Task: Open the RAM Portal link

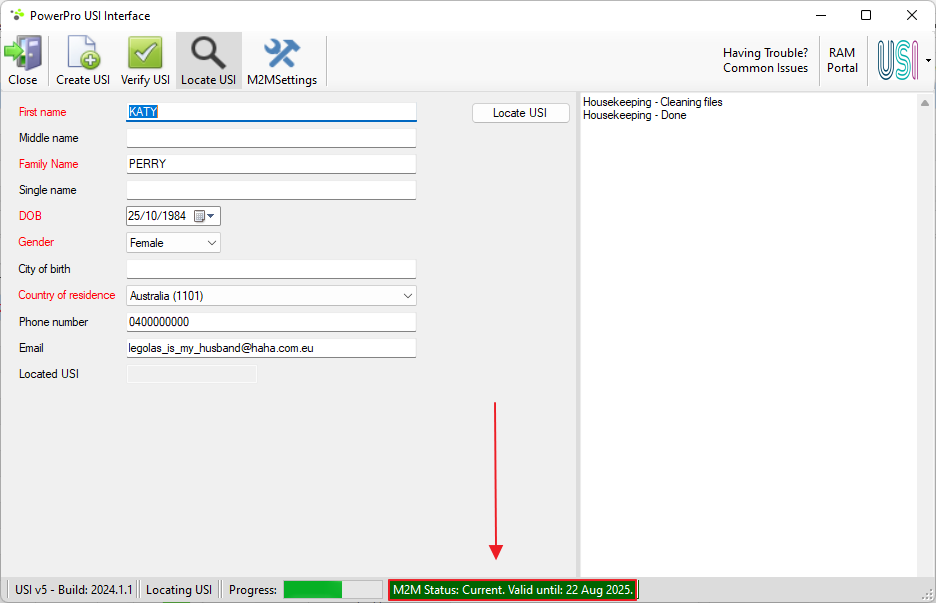Action: pyautogui.click(x=842, y=60)
